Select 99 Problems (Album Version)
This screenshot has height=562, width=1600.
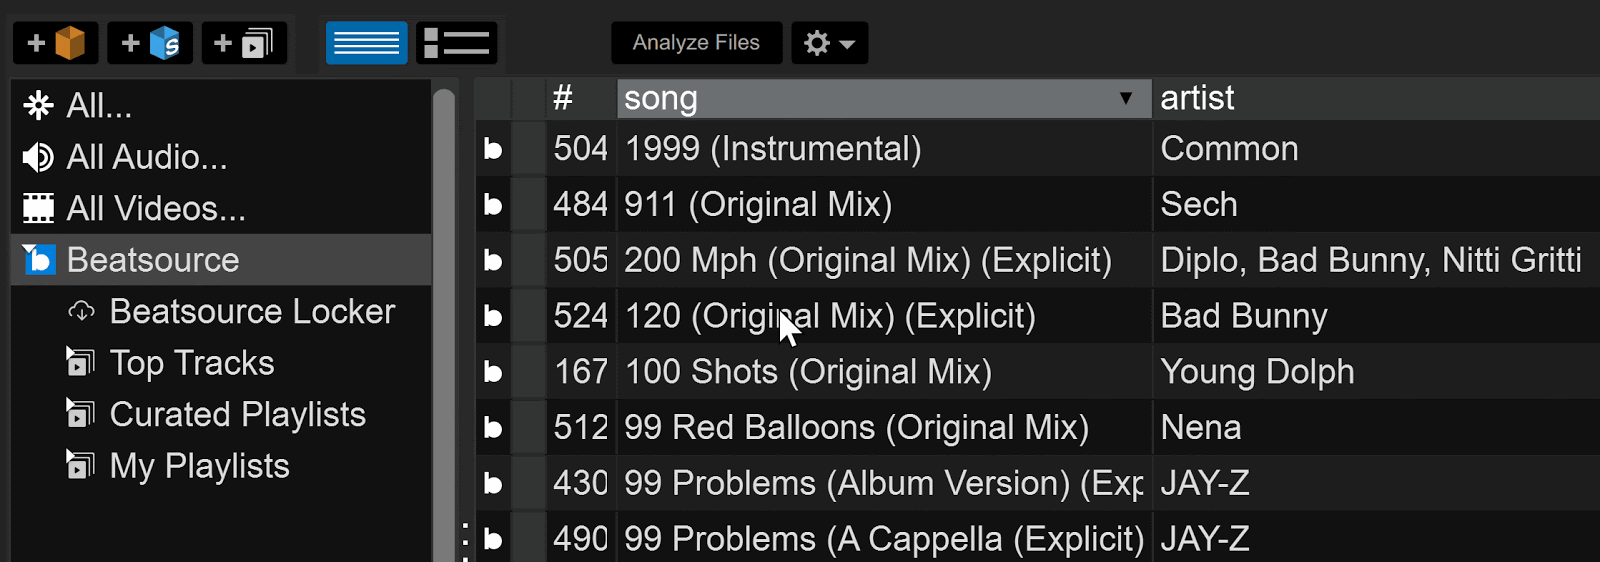tap(884, 484)
